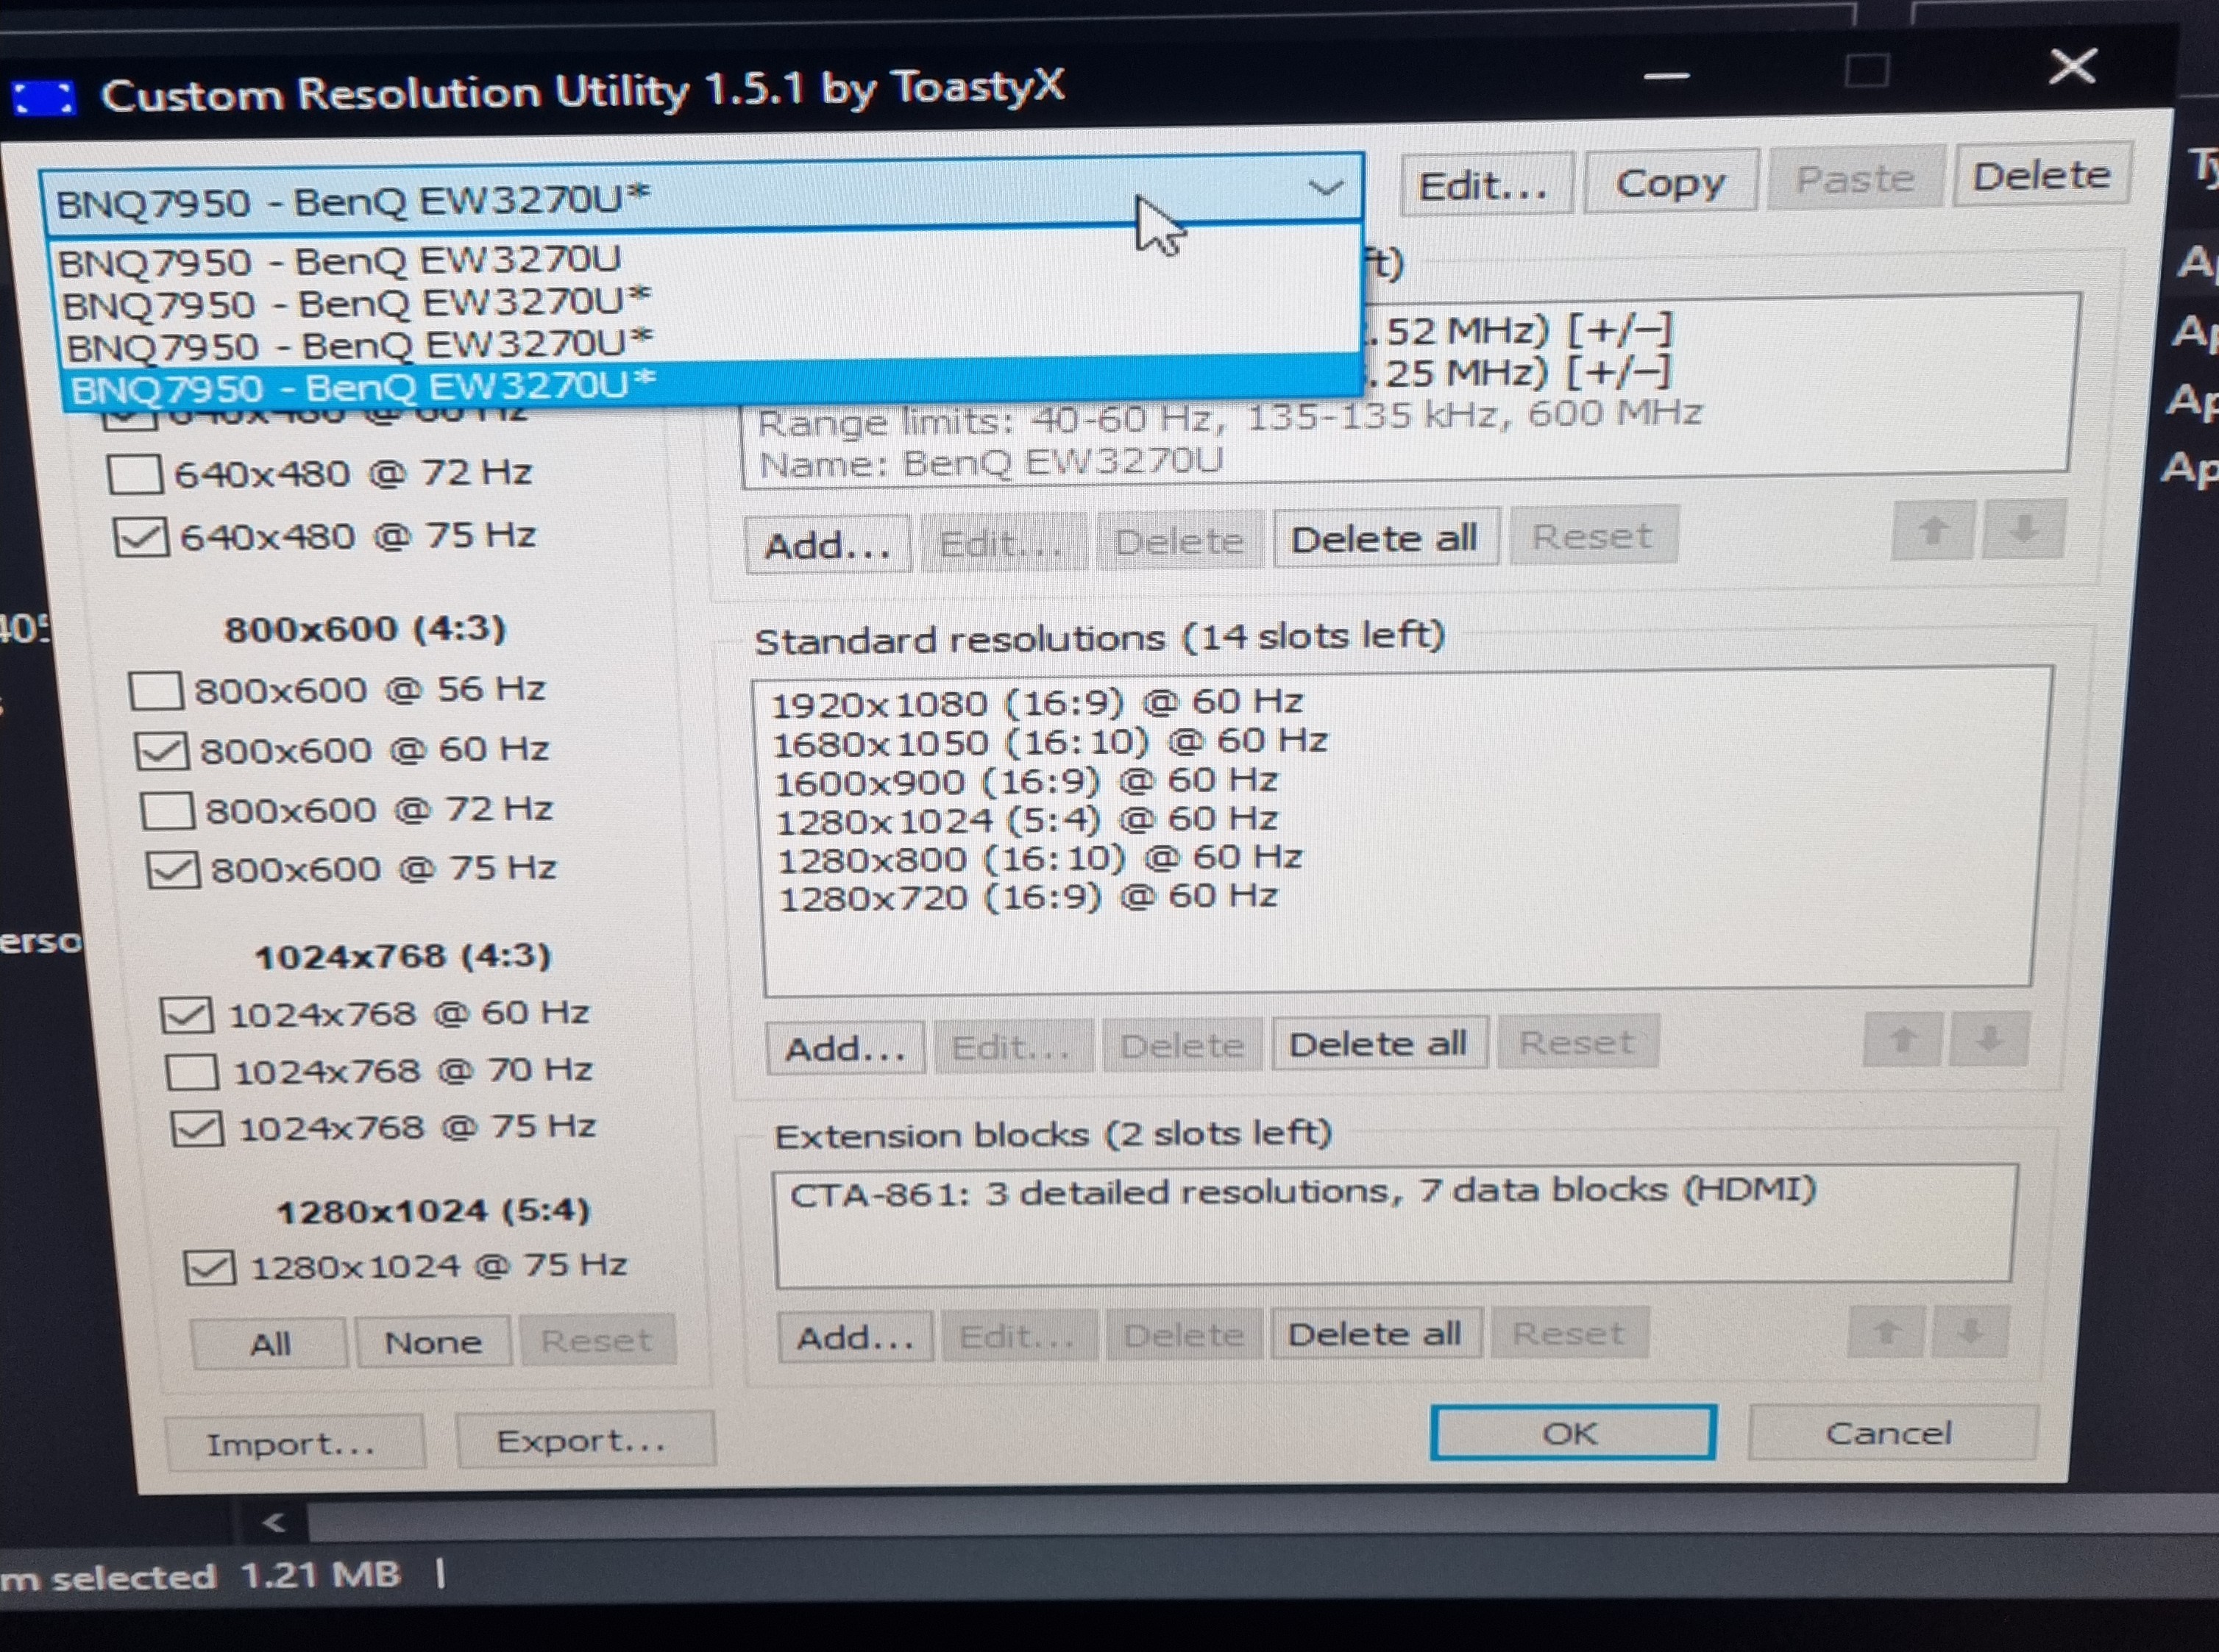
Task: Click the left arrow on horizontal scrollbar
Action: [x=273, y=1523]
